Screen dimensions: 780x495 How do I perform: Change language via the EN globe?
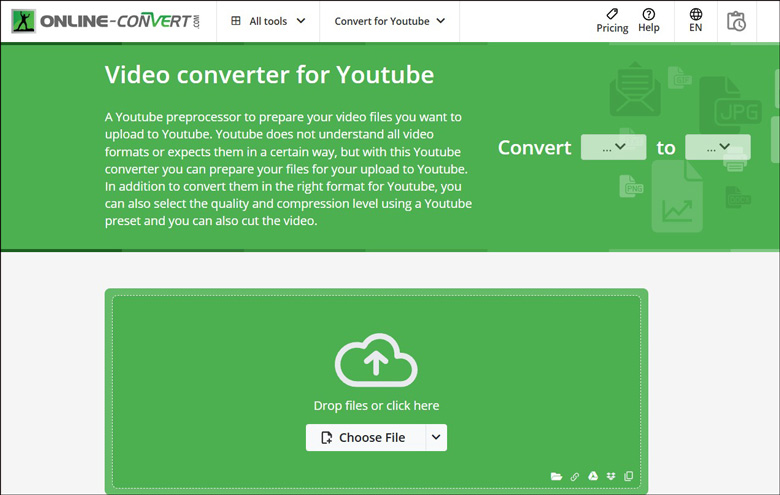click(695, 21)
